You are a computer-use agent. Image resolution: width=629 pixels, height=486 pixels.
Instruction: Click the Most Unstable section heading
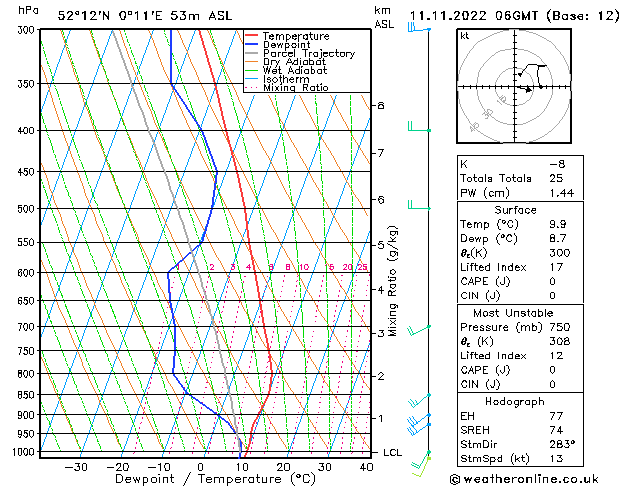click(513, 313)
